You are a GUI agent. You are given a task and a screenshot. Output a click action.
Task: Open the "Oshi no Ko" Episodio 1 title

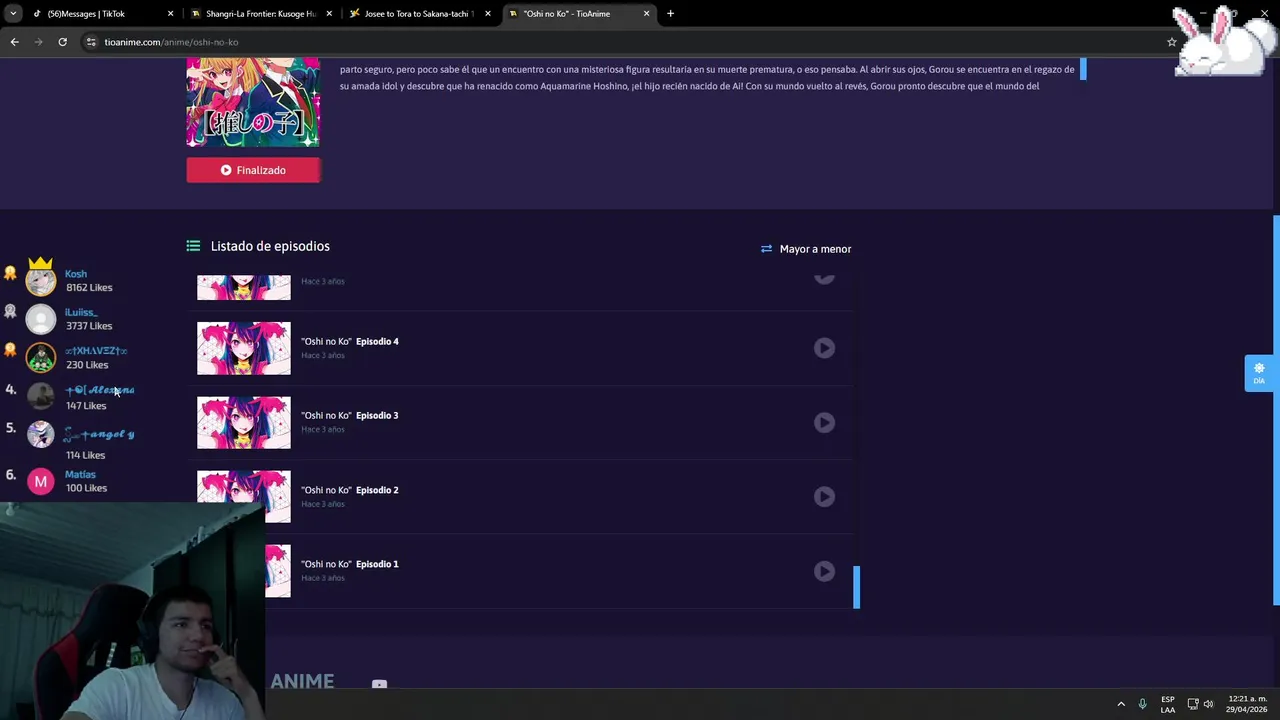(x=350, y=564)
